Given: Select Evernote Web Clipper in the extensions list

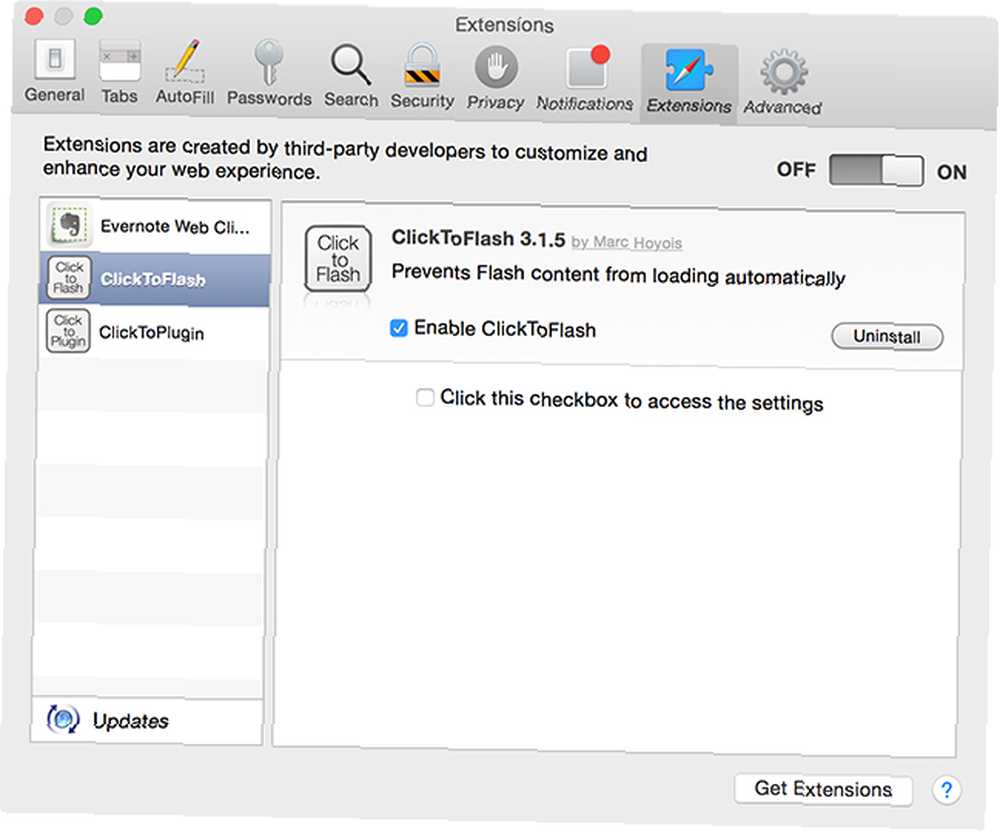Looking at the screenshot, I should [156, 226].
